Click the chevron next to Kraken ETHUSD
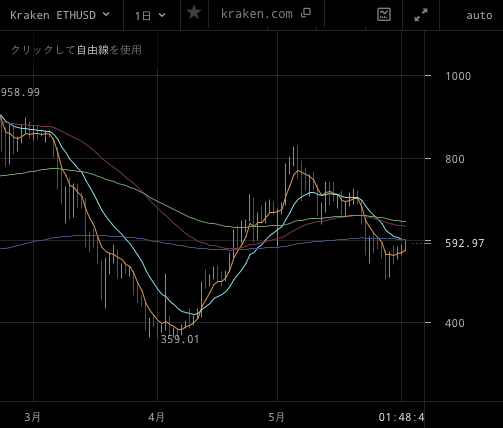Viewport: 503px width, 428px height. [x=106, y=15]
